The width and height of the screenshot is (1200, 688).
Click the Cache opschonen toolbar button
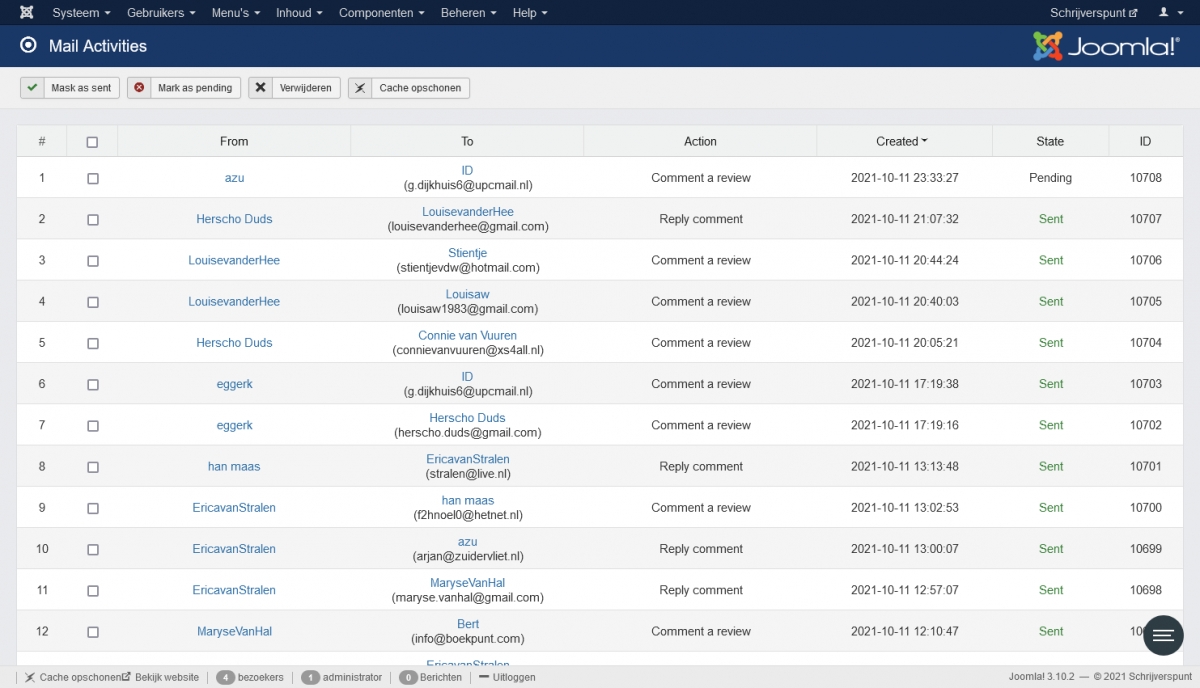409,88
